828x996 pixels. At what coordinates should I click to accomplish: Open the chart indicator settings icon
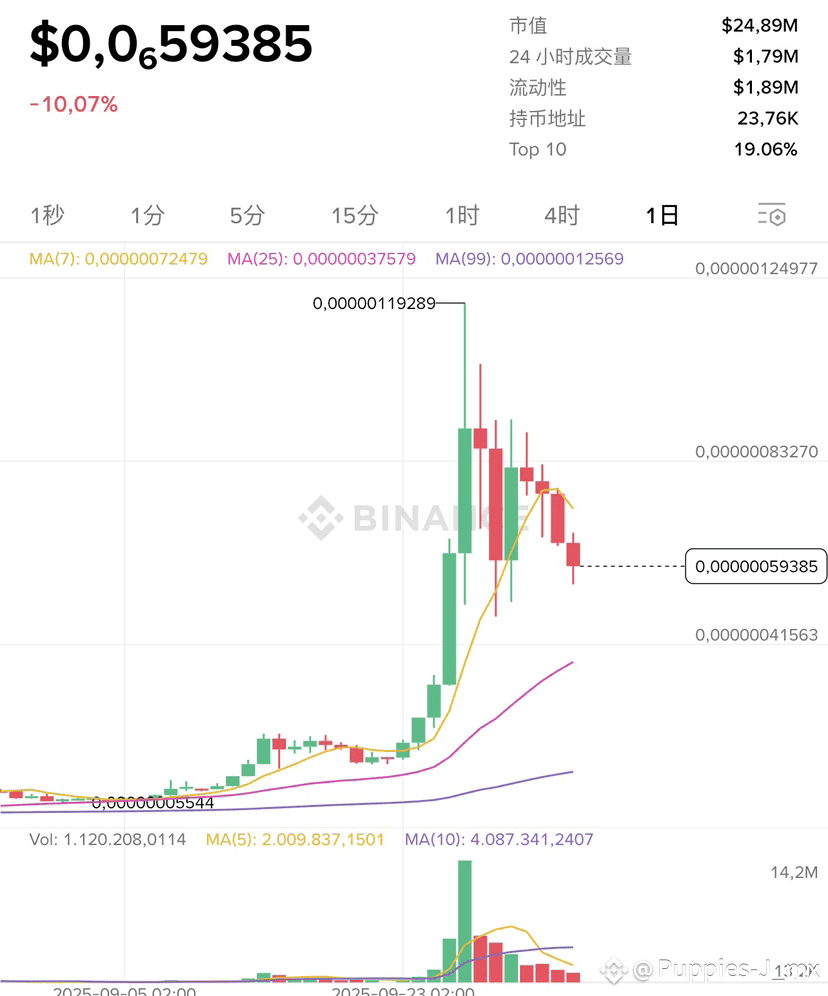tap(771, 215)
